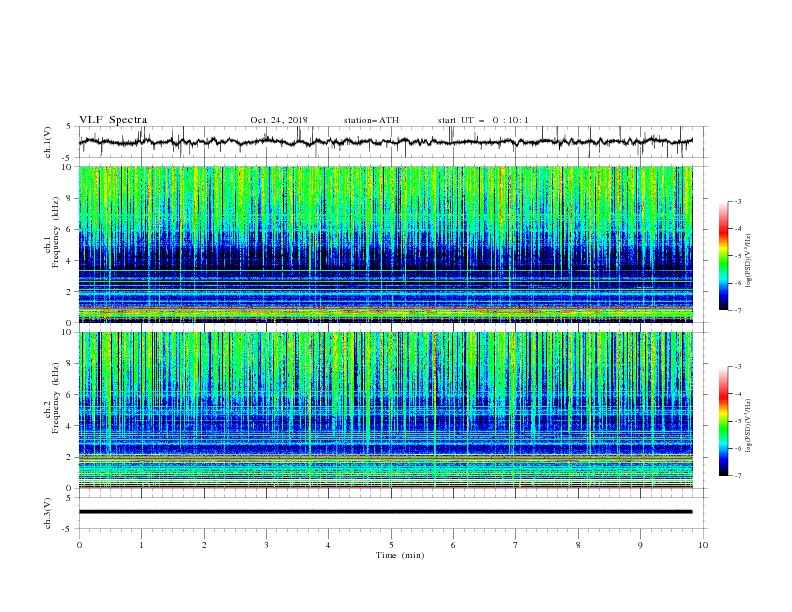Viewport: 792px width, 612px height.
Task: Click the ch.1 "Frequency (kHz)" axis label
Action: [x=56, y=233]
